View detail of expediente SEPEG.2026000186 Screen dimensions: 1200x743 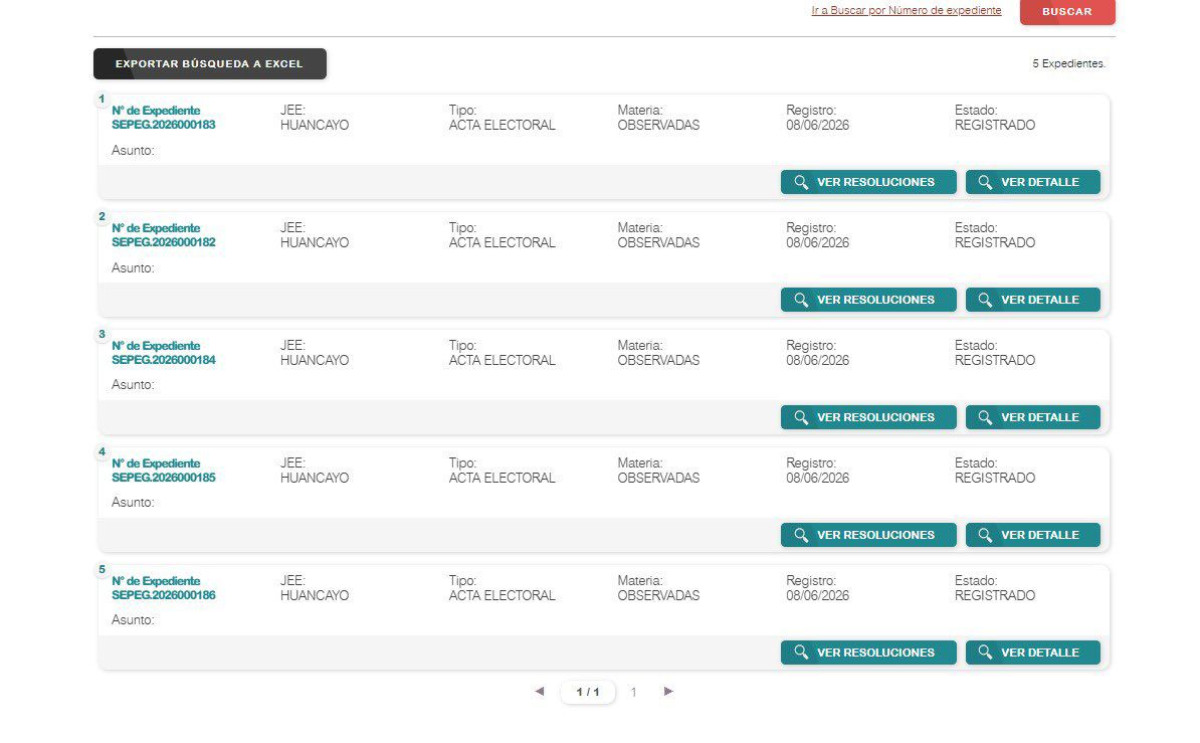point(1033,652)
